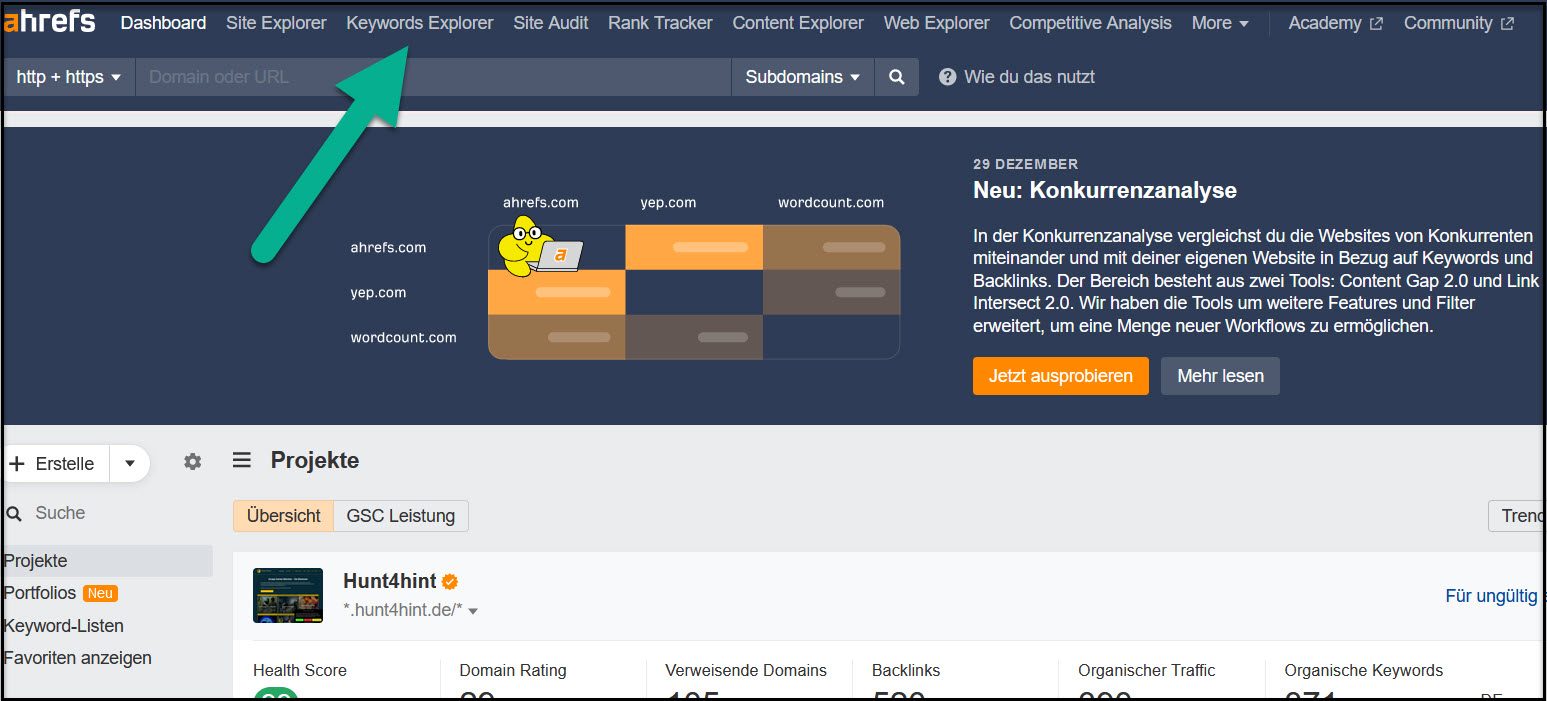Go to Site Audit
The image size is (1547, 701).
(x=551, y=23)
